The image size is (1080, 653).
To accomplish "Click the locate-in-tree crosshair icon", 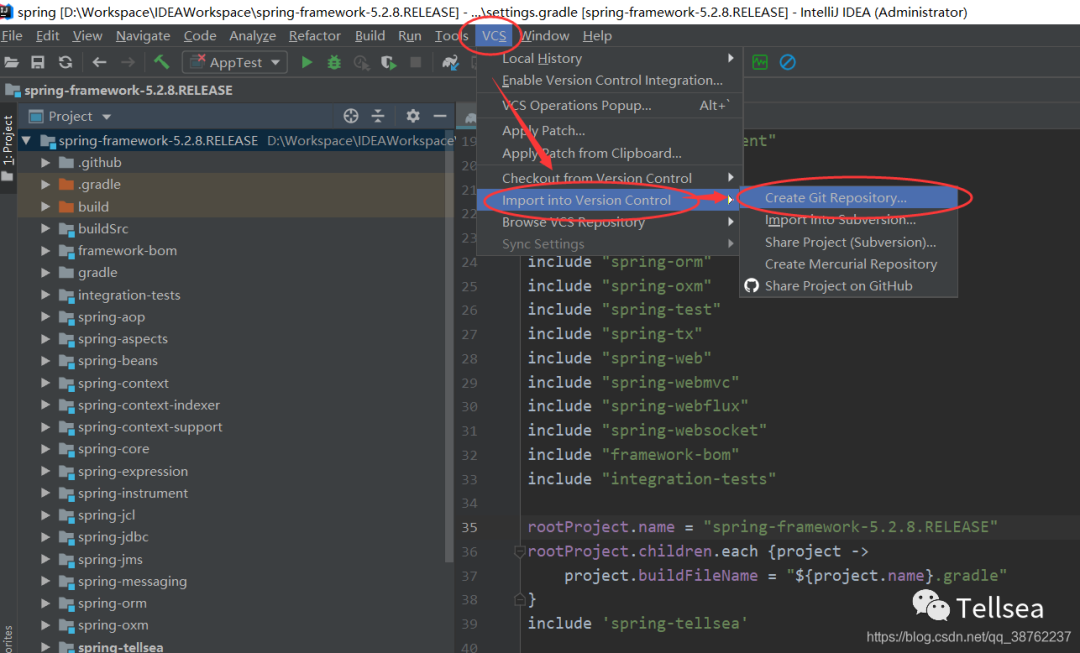I will pos(351,116).
